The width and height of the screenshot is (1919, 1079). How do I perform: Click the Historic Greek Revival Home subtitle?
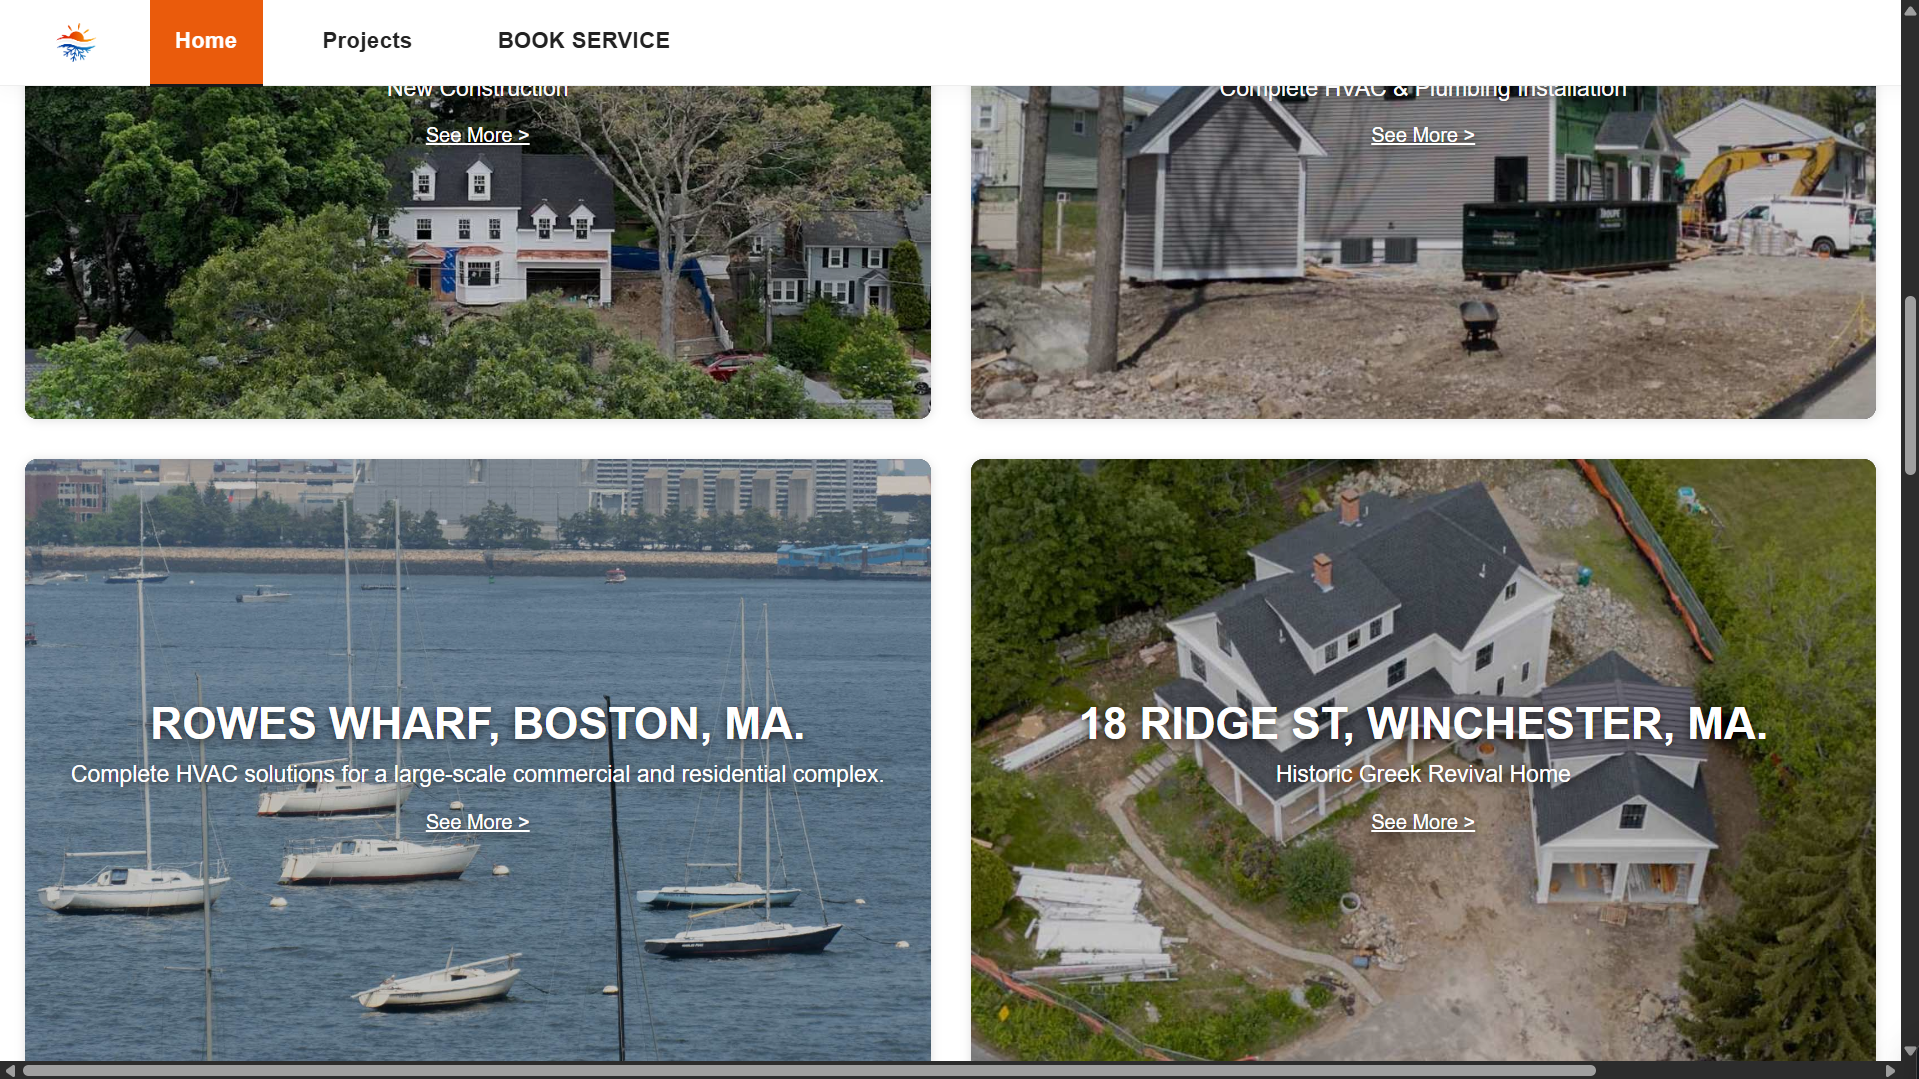tap(1422, 774)
